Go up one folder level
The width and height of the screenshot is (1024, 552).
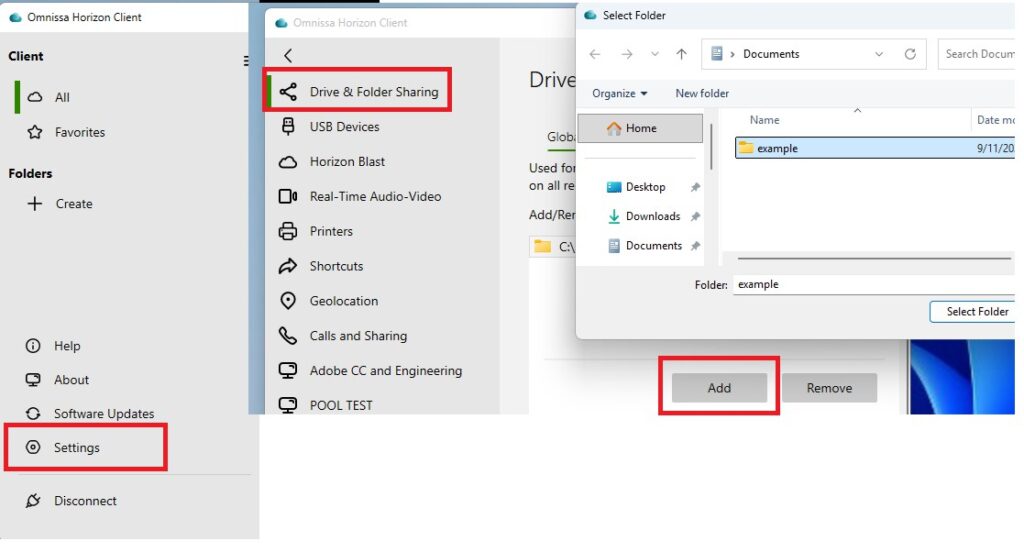pos(681,55)
